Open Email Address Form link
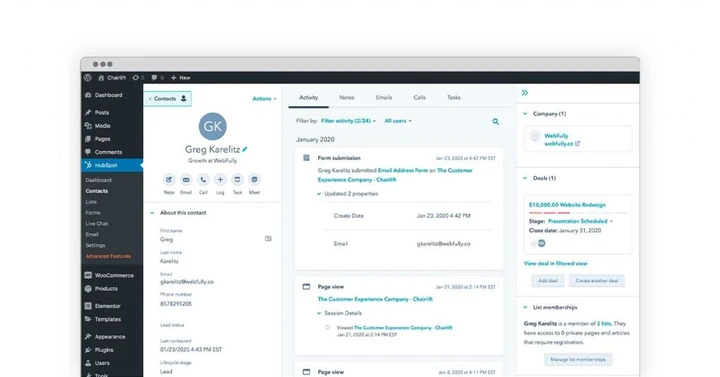Viewport: 720px width, 377px height. 403,170
